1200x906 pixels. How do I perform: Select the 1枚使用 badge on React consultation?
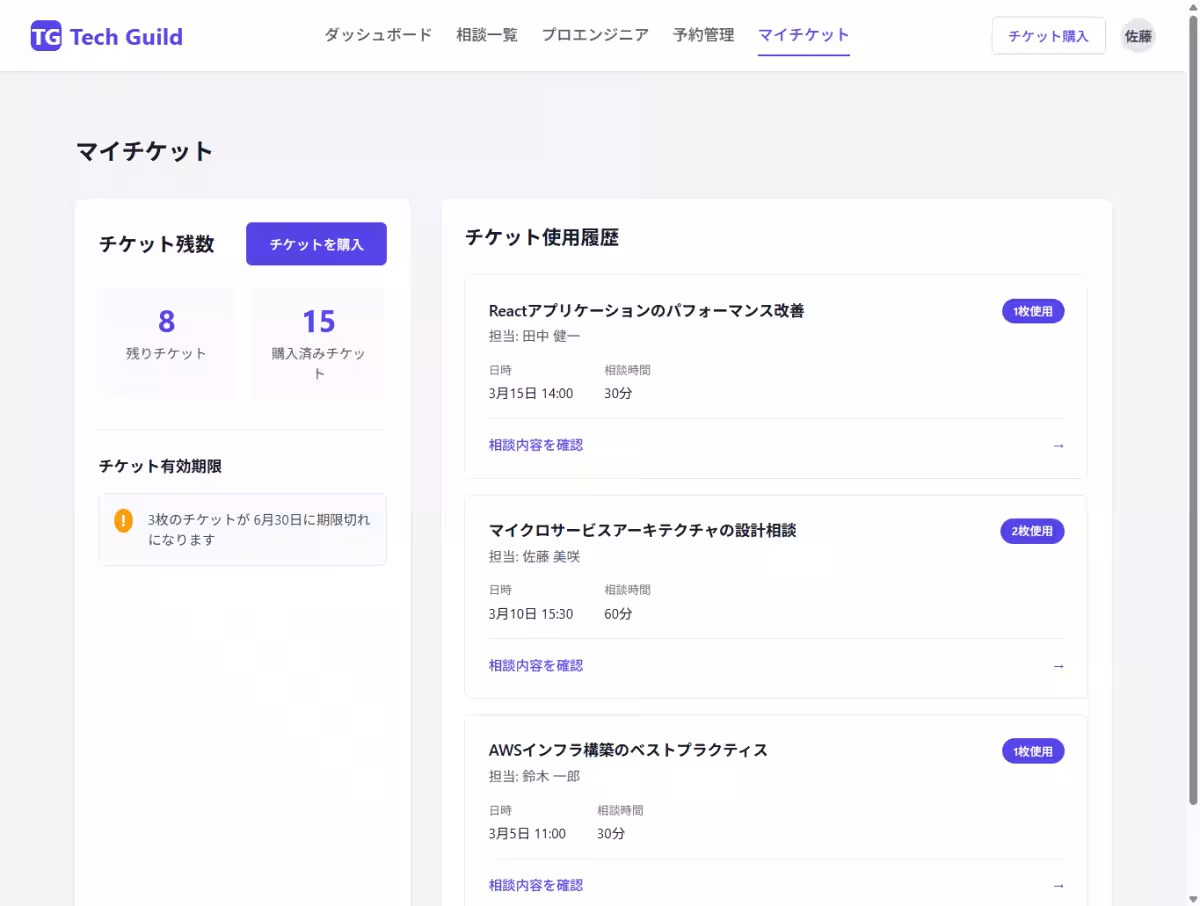point(1033,311)
